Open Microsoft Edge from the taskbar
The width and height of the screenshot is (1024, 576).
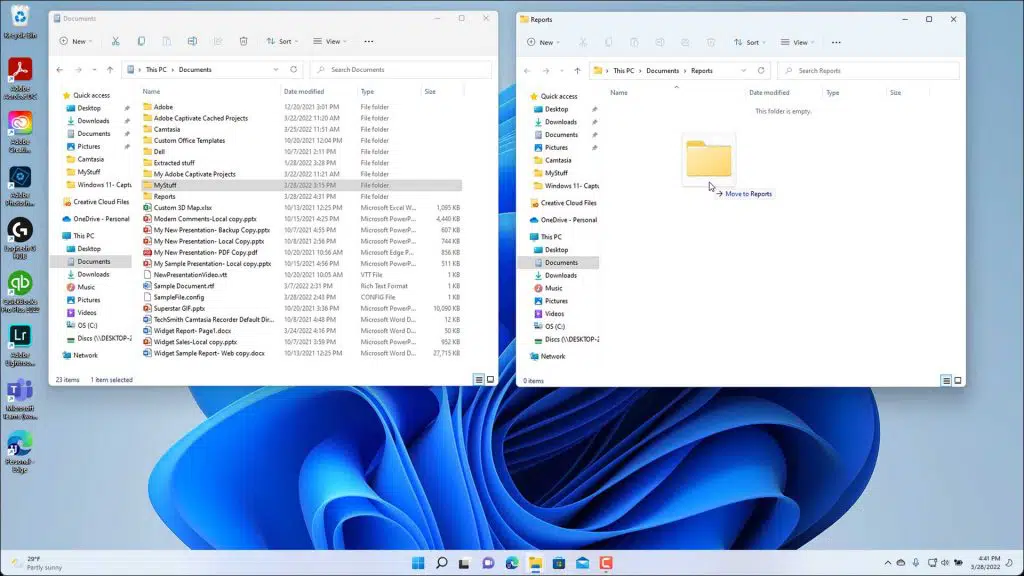512,563
